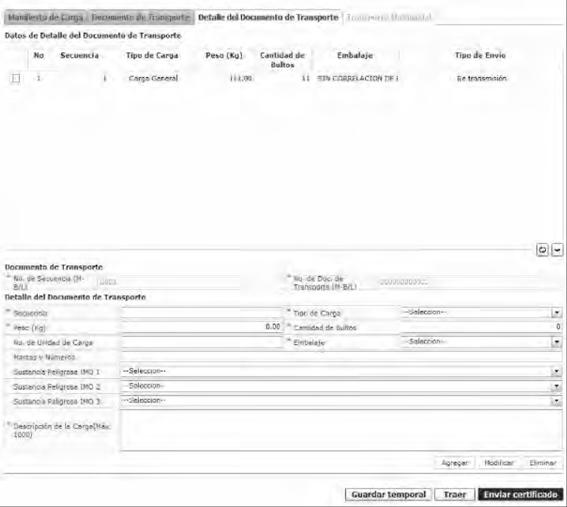This screenshot has height=507, width=567.
Task: Click the Modificar button
Action: tap(499, 463)
